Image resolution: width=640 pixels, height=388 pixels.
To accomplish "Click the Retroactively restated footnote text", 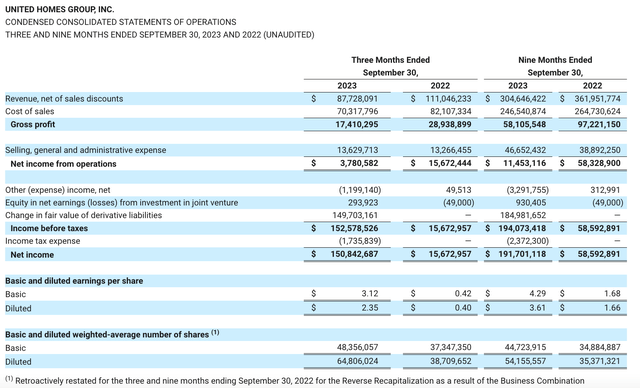I will coord(300,381).
